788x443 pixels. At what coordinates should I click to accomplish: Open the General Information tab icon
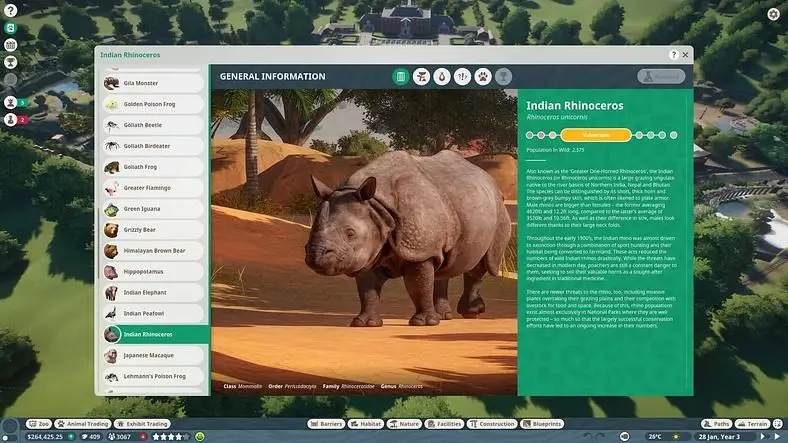click(x=401, y=77)
